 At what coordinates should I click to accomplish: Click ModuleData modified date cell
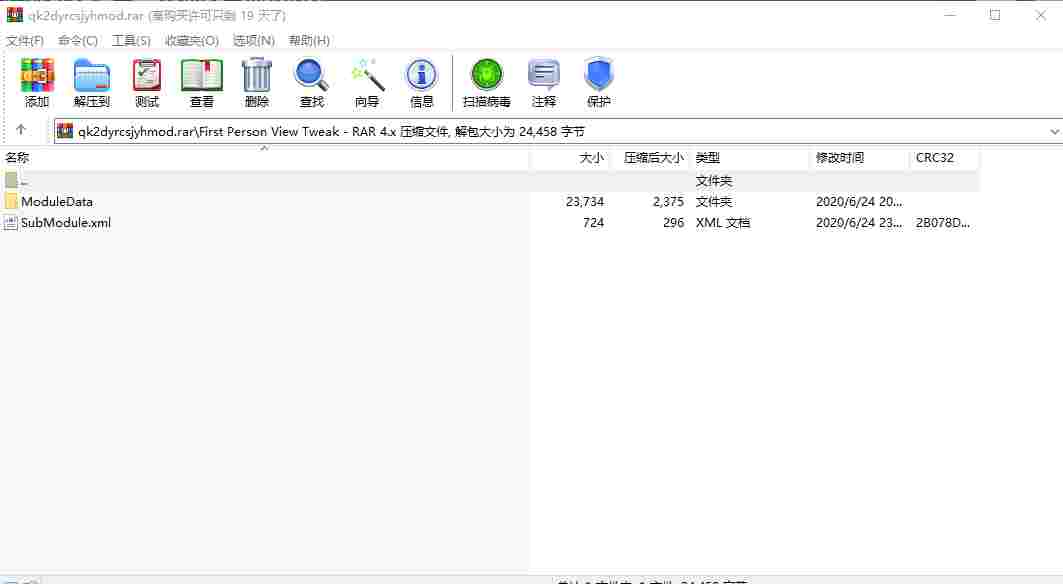point(859,201)
